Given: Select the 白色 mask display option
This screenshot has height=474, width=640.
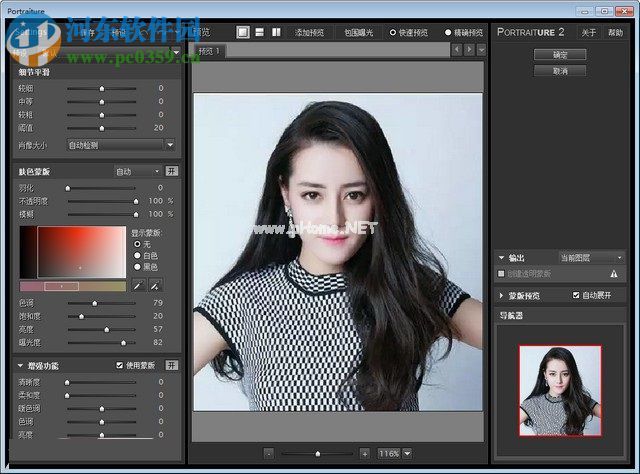Looking at the screenshot, I should coord(136,255).
